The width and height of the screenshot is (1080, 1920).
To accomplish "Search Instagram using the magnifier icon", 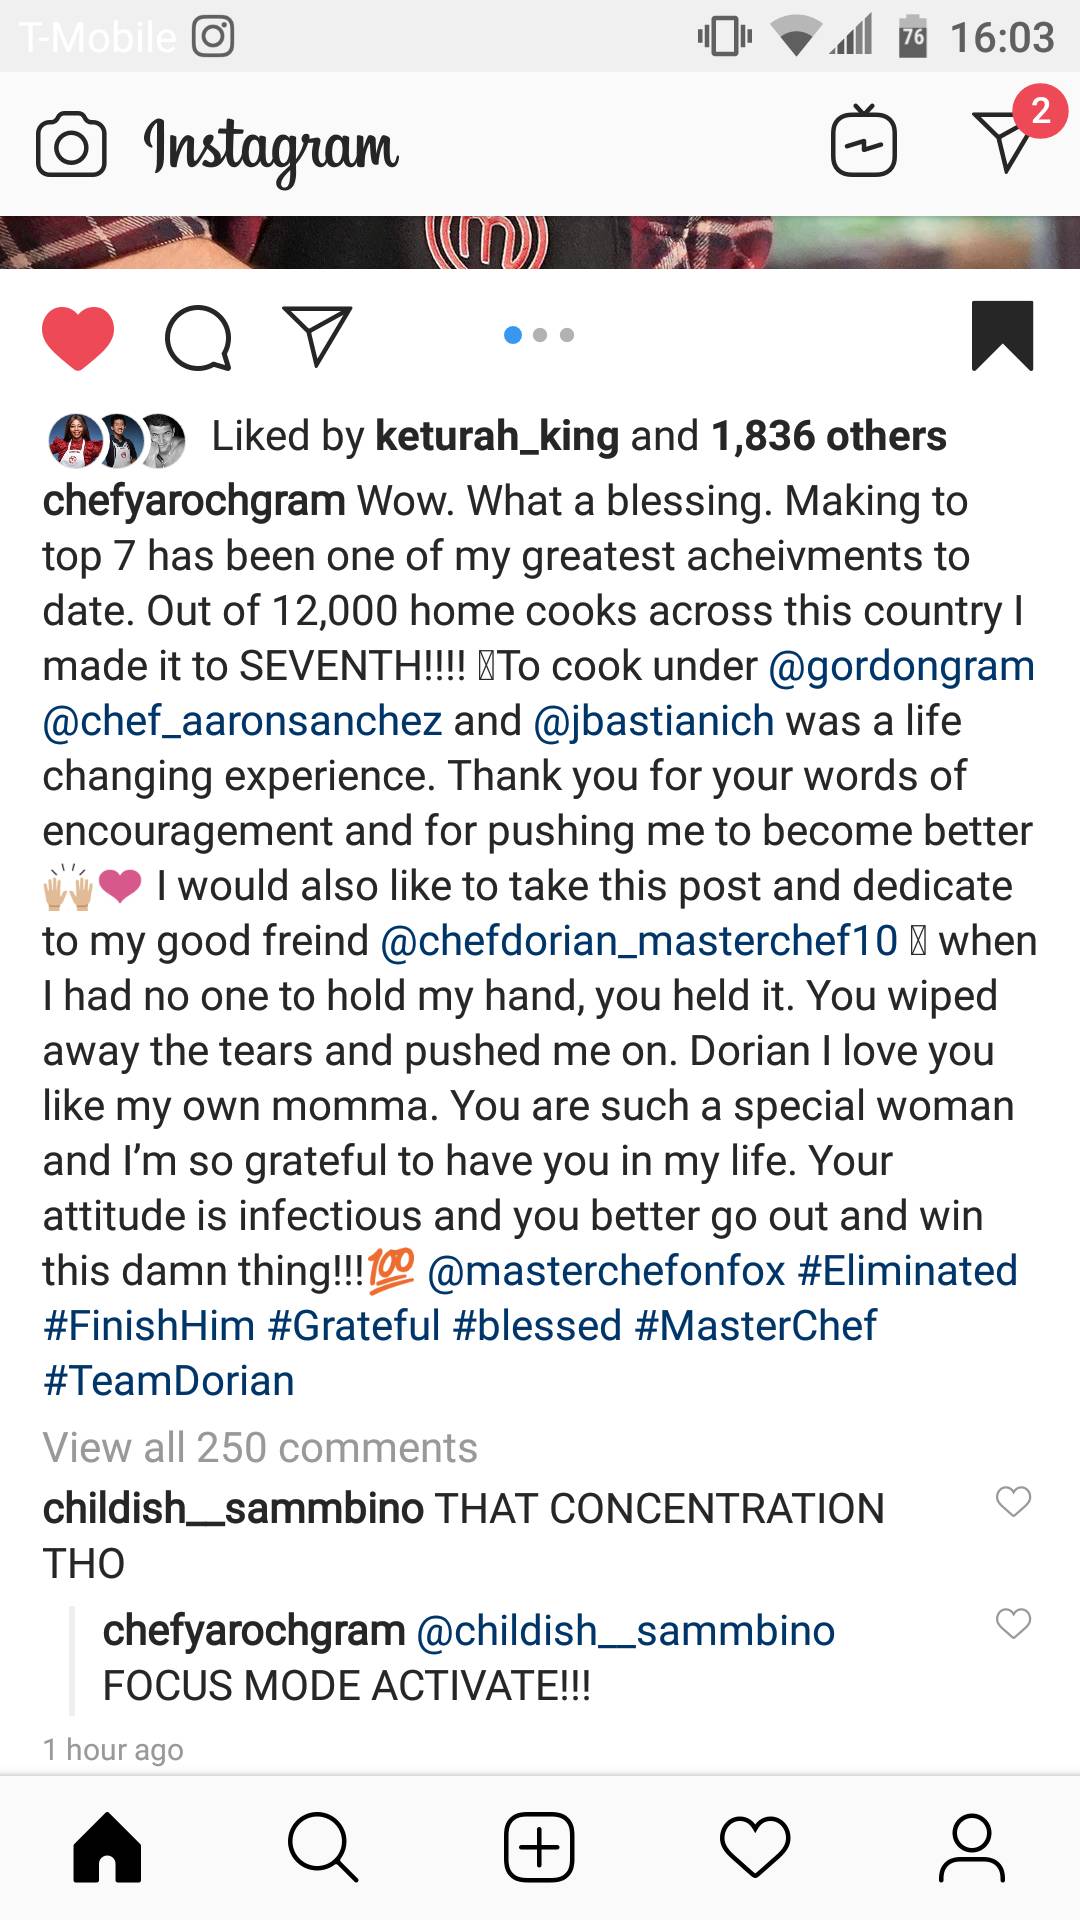I will point(323,1848).
